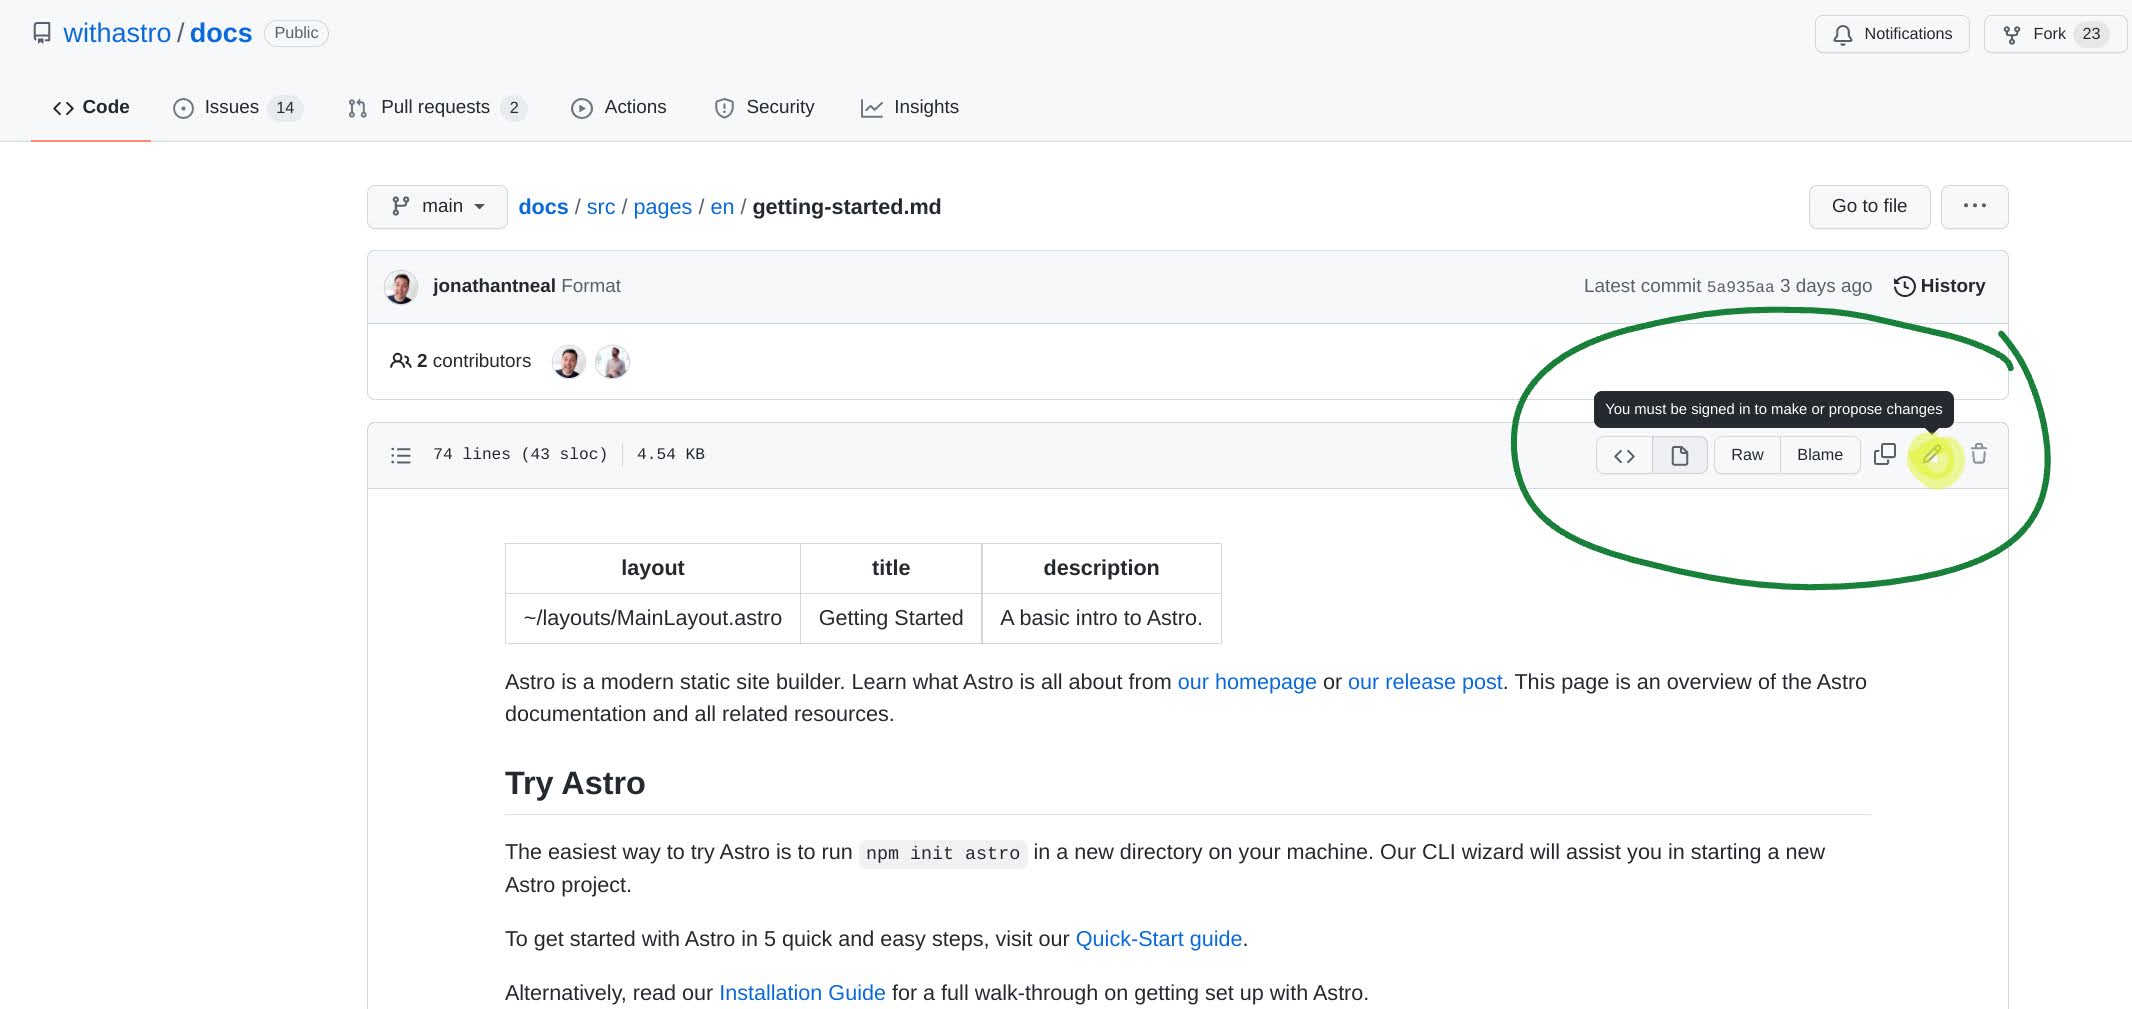
Task: Open commit hash 5a935aa
Action: coord(1740,287)
